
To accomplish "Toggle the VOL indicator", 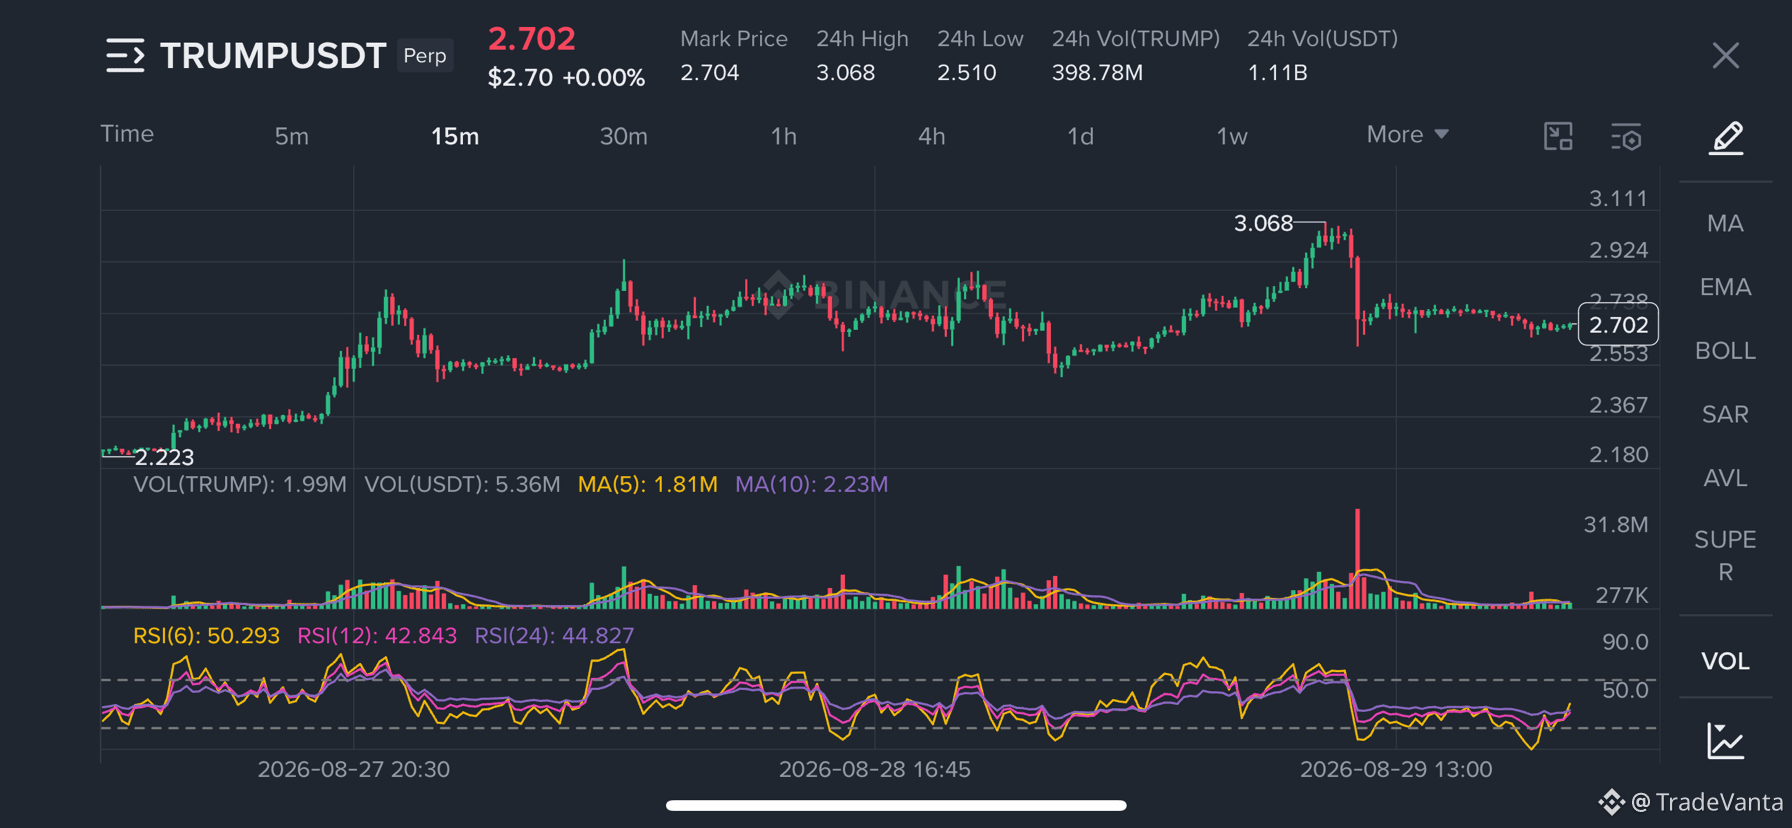I will click(x=1725, y=661).
